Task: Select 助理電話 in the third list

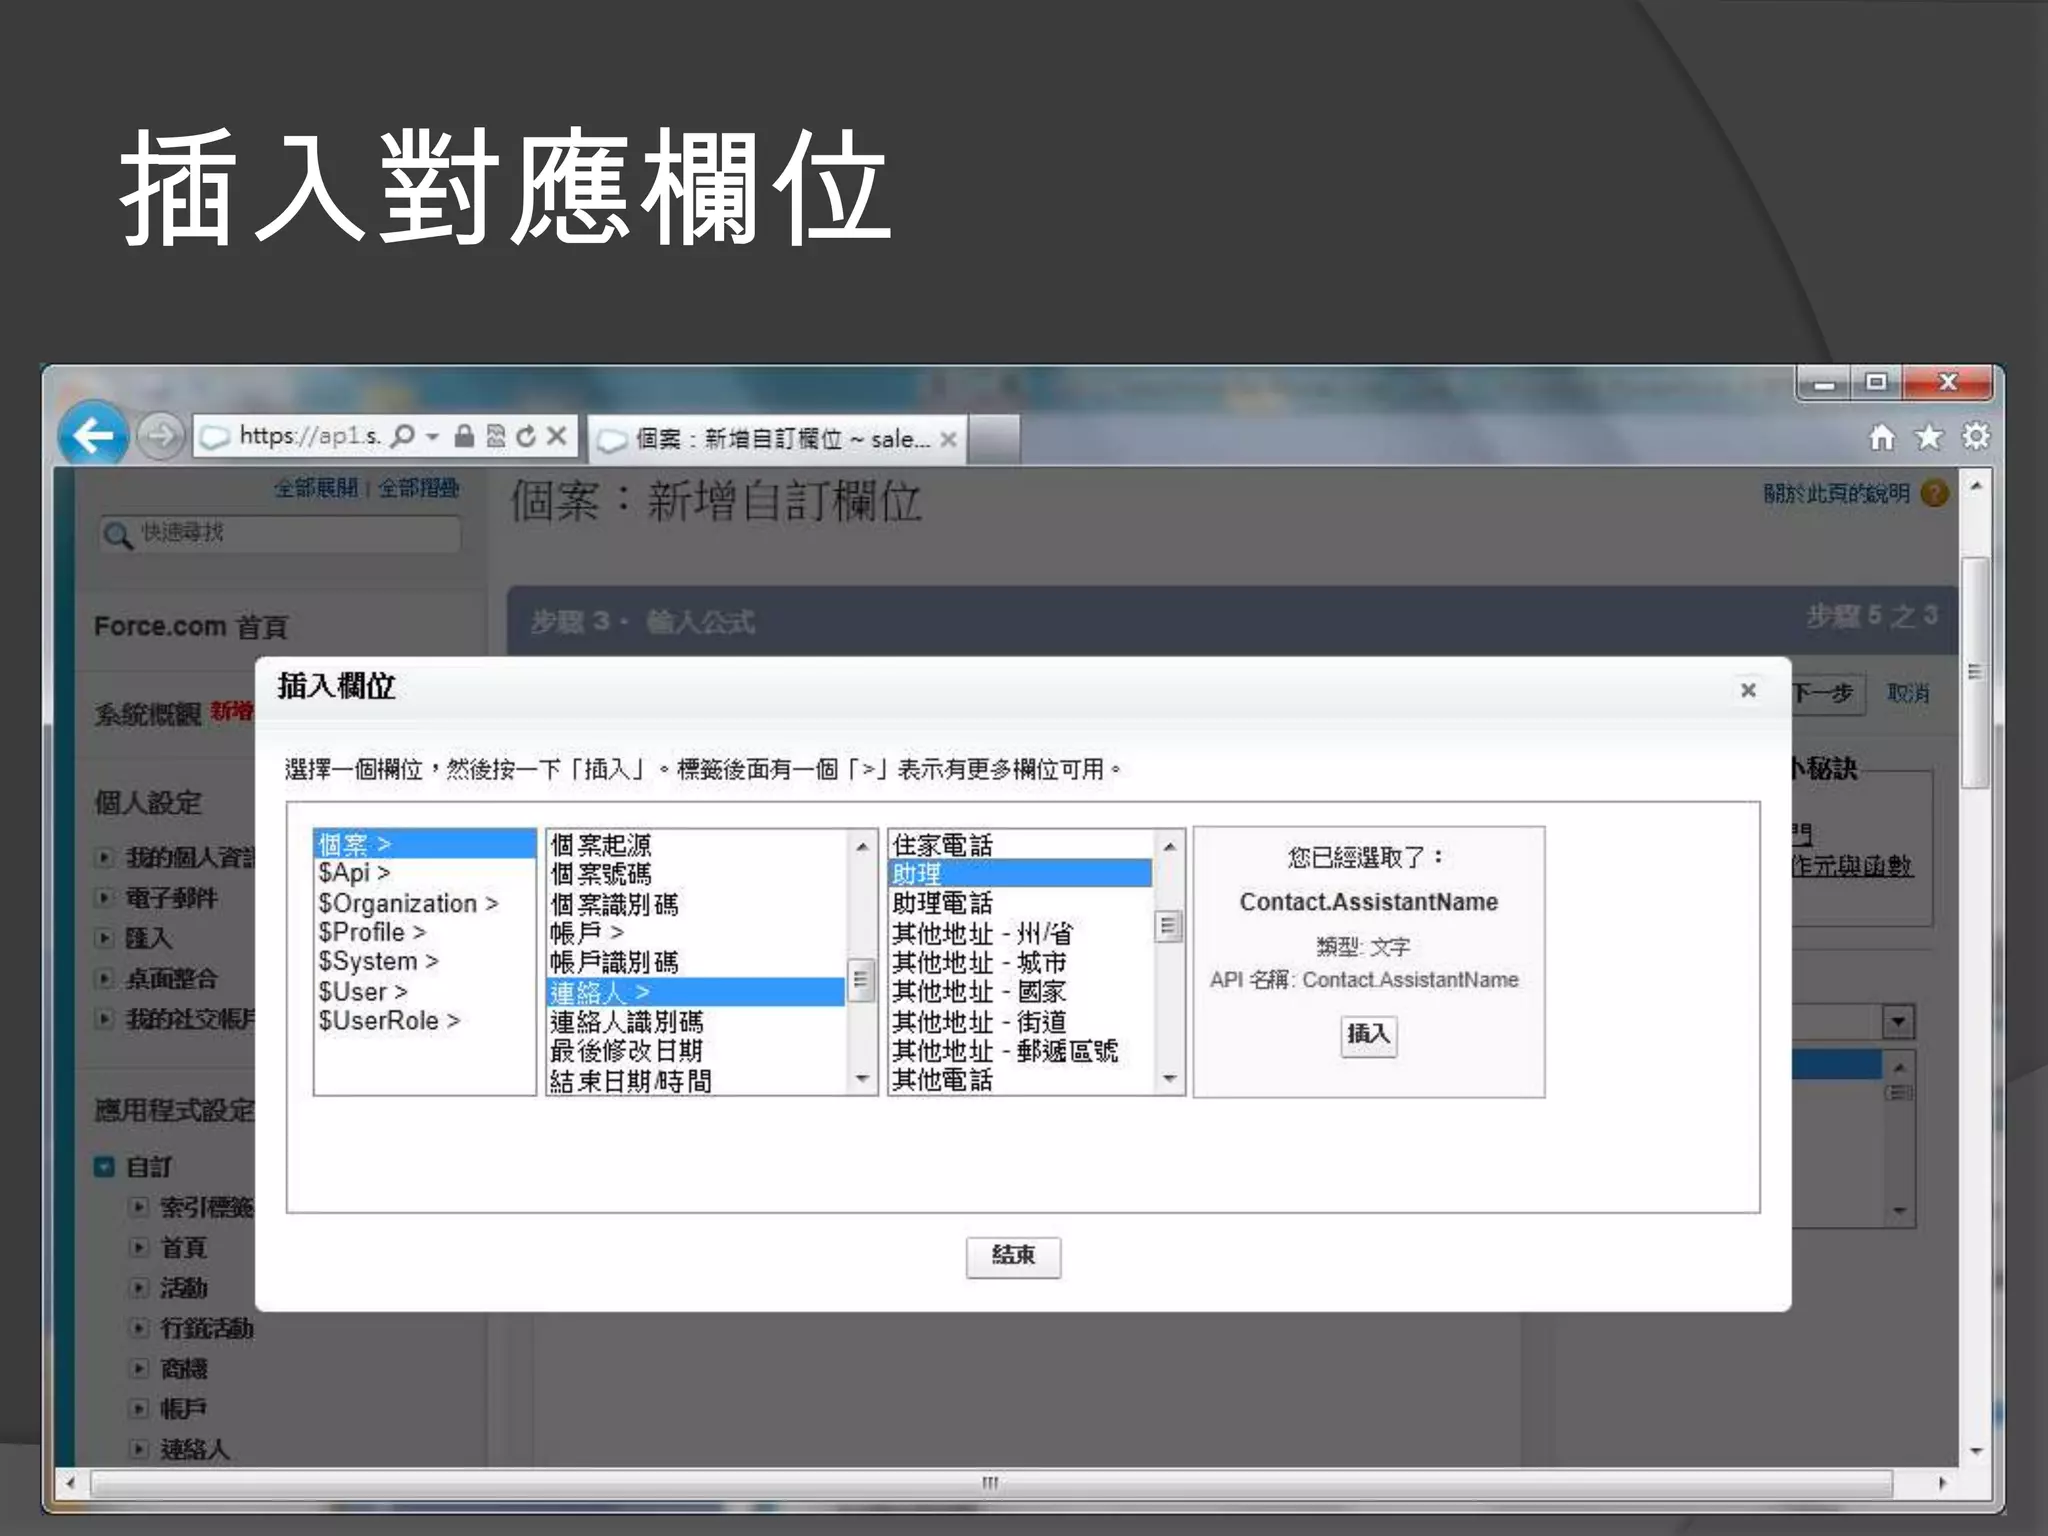Action: pos(1021,903)
